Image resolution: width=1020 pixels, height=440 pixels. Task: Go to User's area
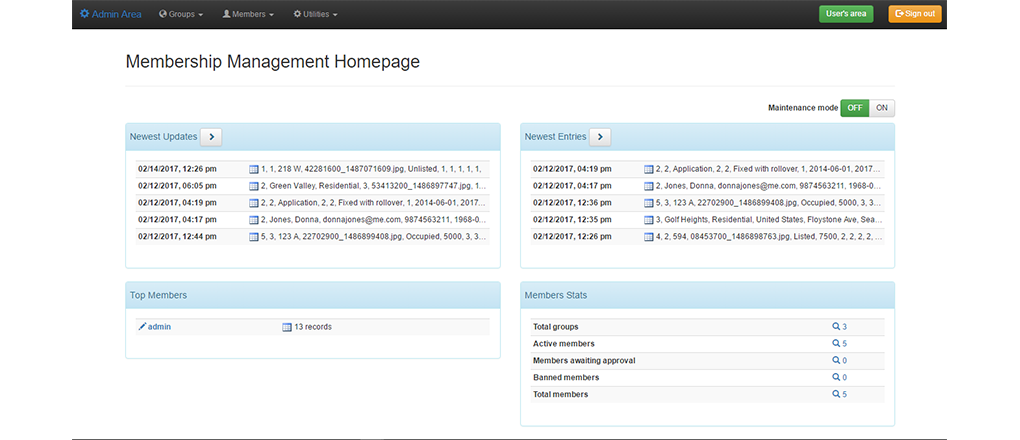(846, 14)
